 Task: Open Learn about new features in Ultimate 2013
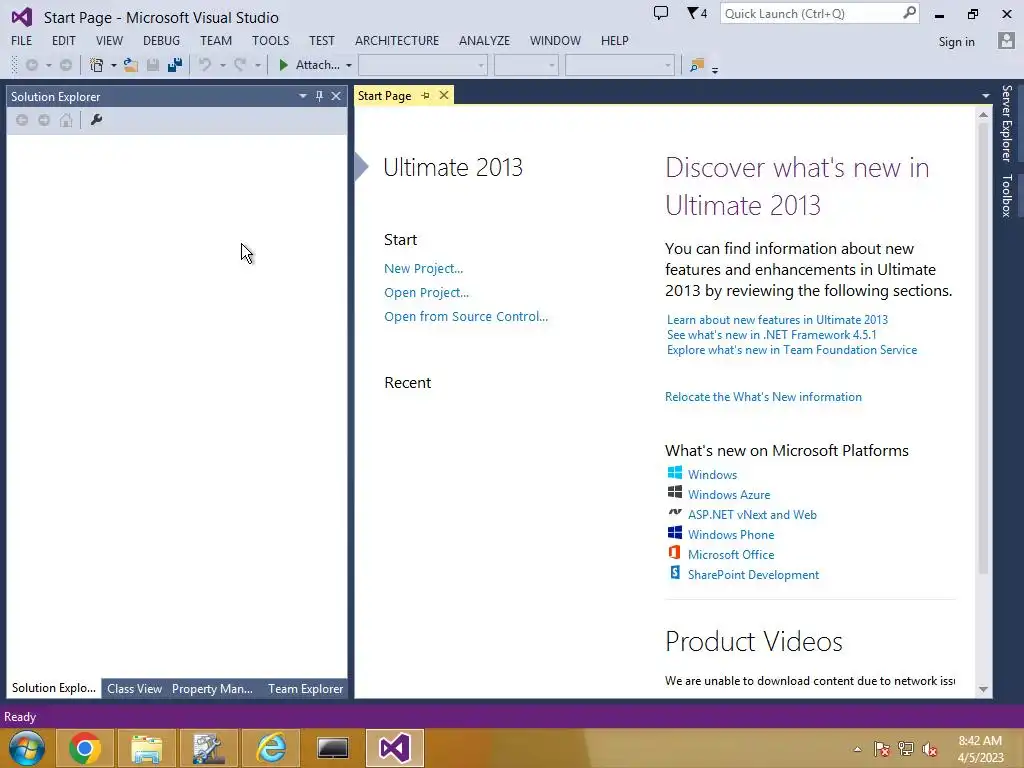pyautogui.click(x=777, y=319)
